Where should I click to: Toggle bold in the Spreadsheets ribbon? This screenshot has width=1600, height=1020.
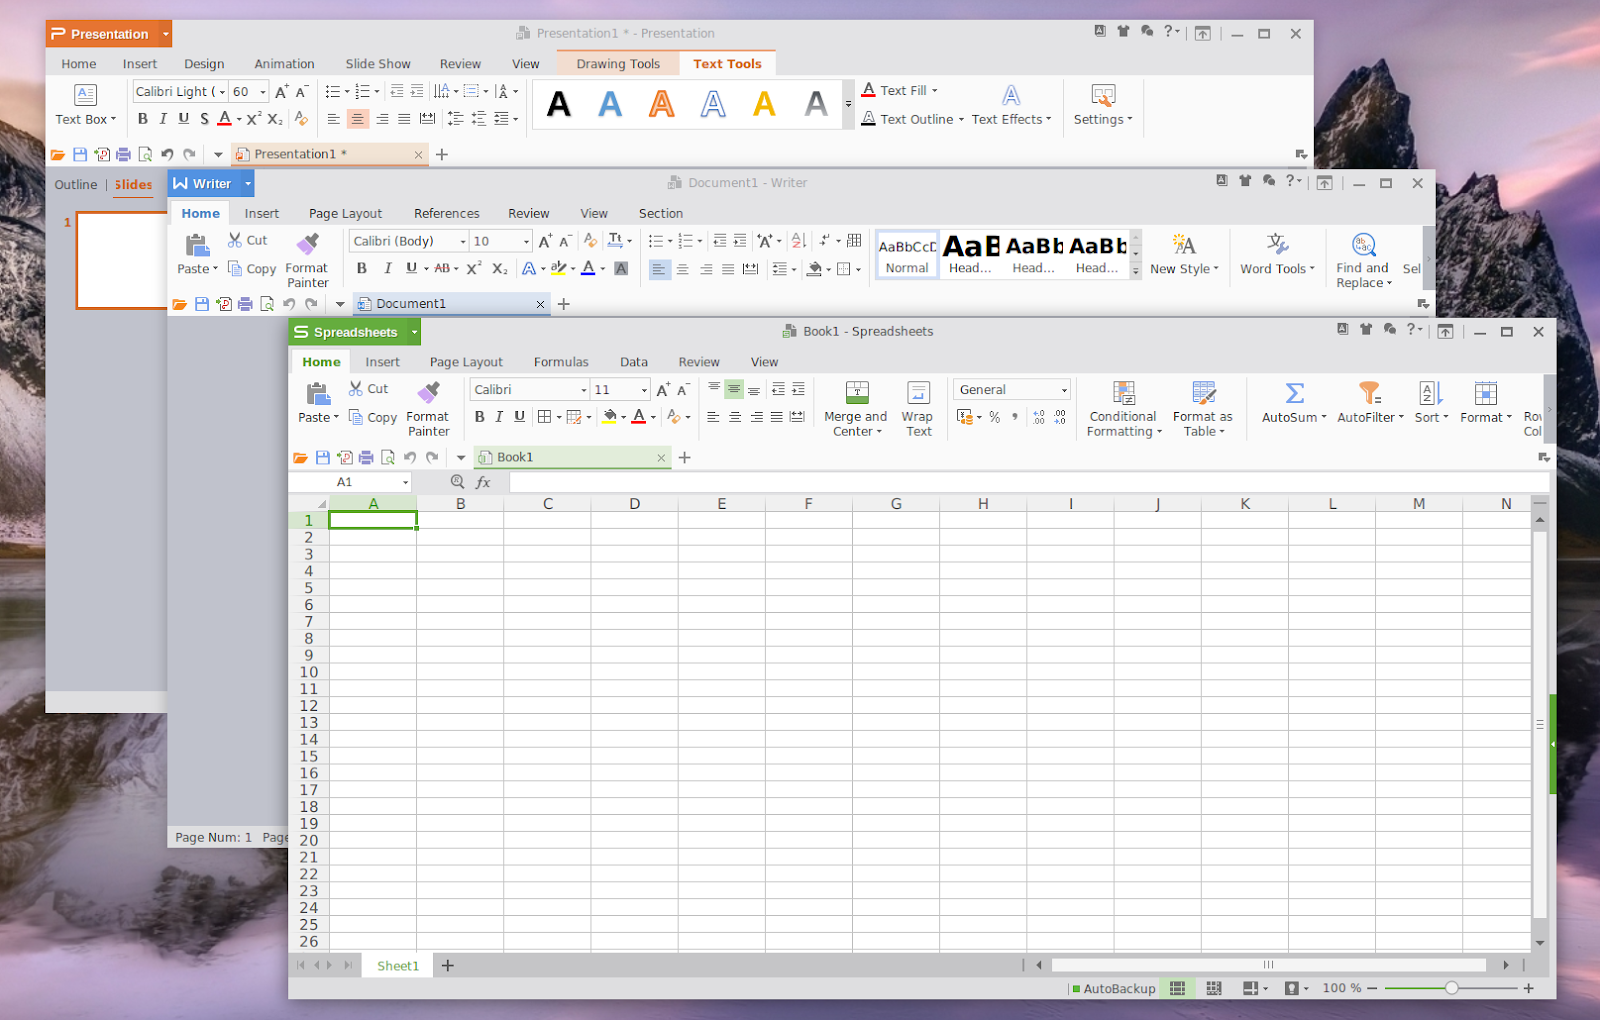(x=479, y=417)
